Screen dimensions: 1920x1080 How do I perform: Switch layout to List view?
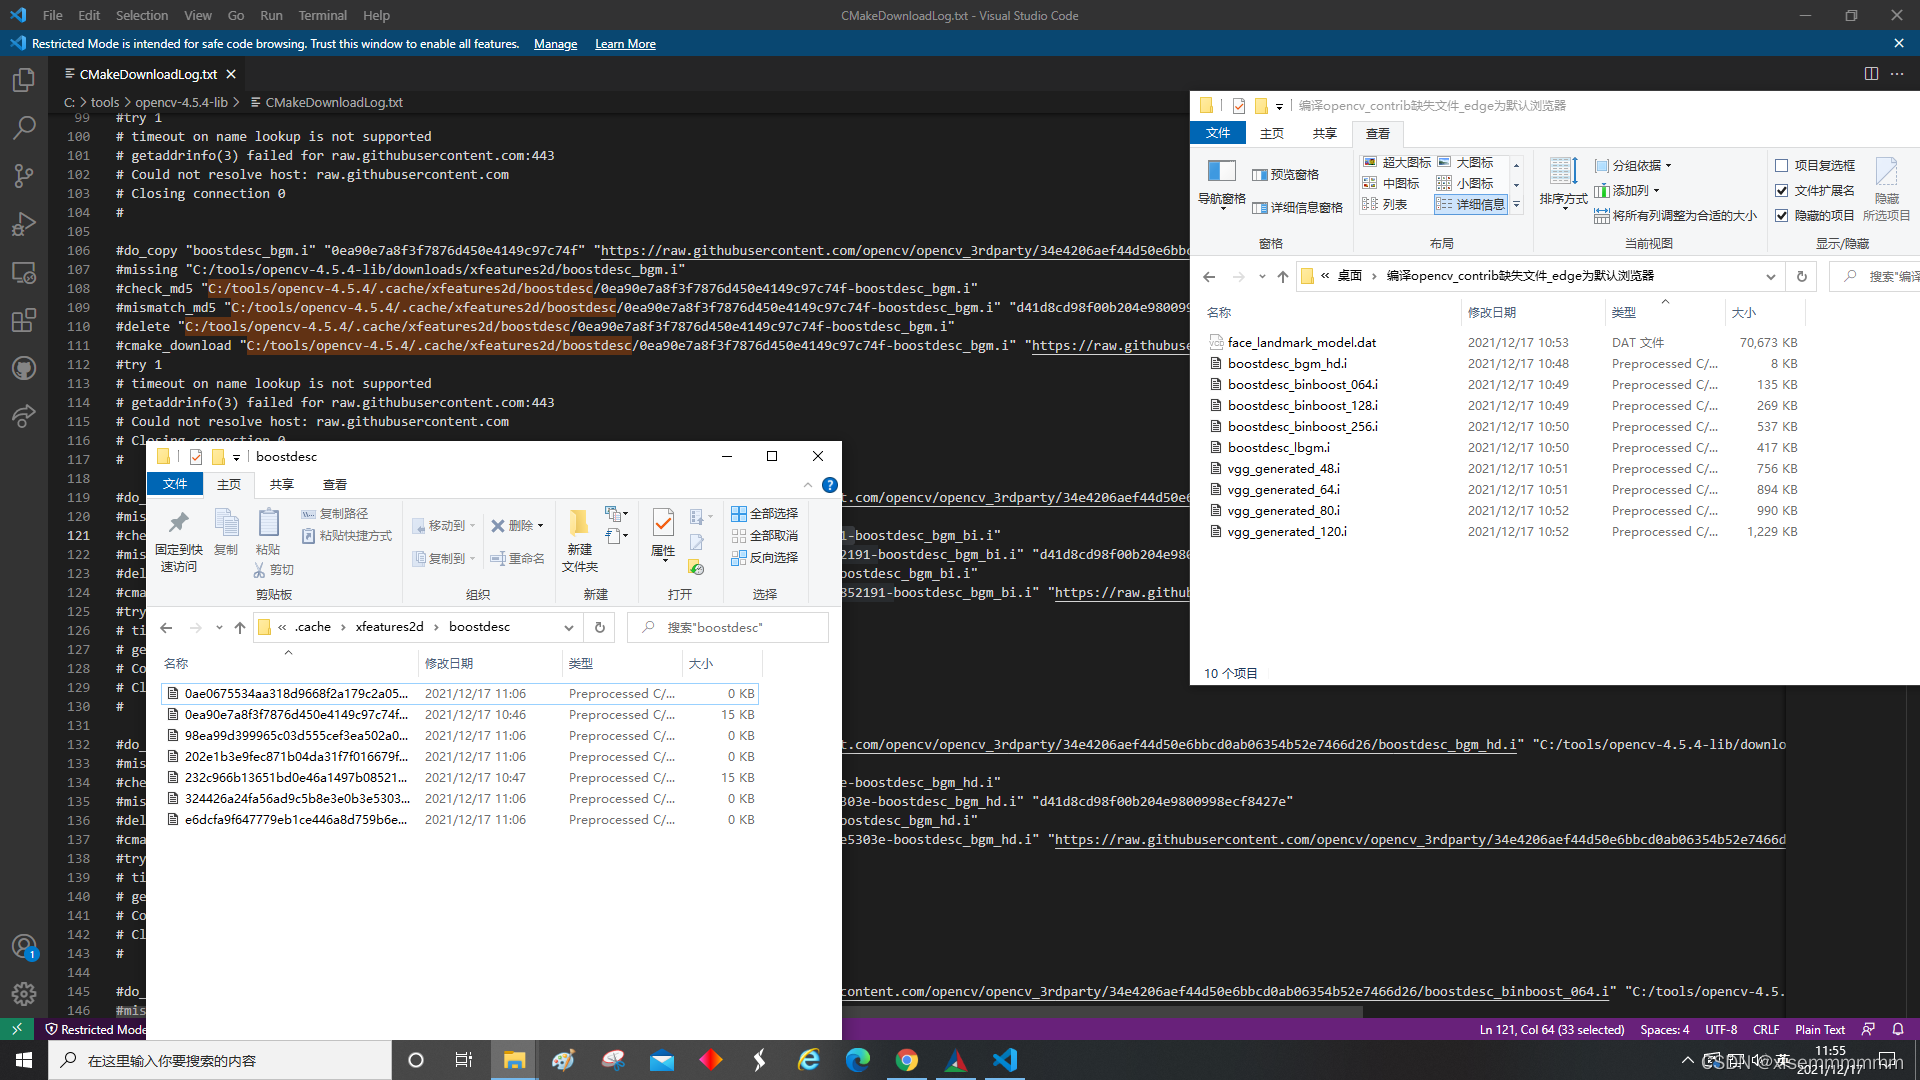1385,204
